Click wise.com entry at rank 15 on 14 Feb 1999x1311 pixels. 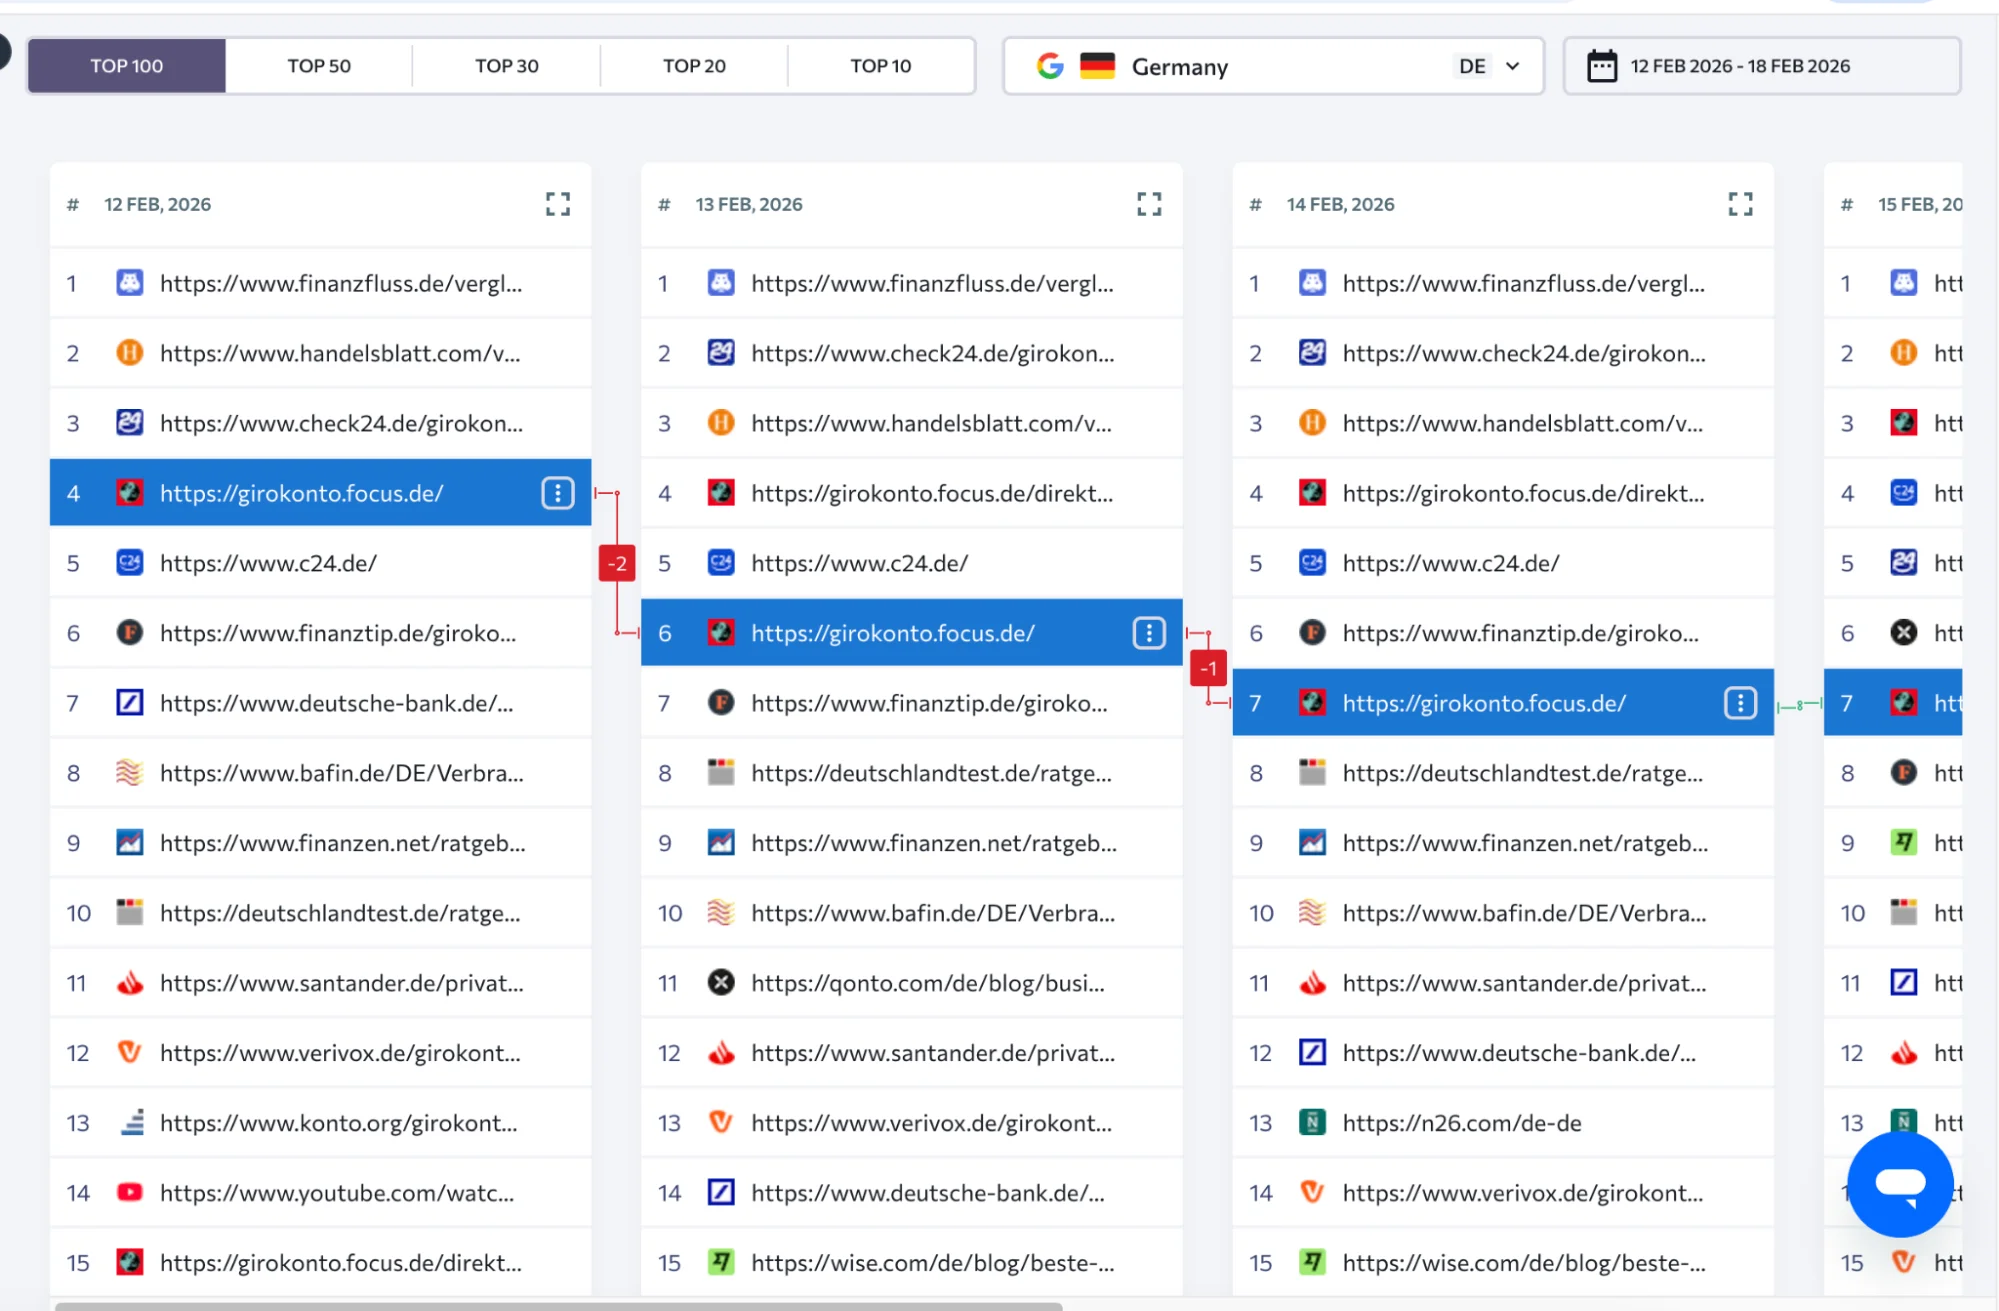1524,1262
